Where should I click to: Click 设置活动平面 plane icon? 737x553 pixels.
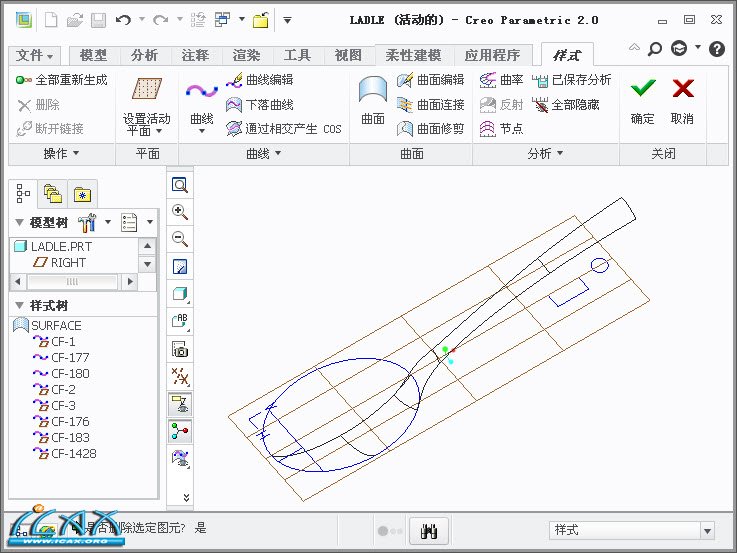(x=147, y=90)
